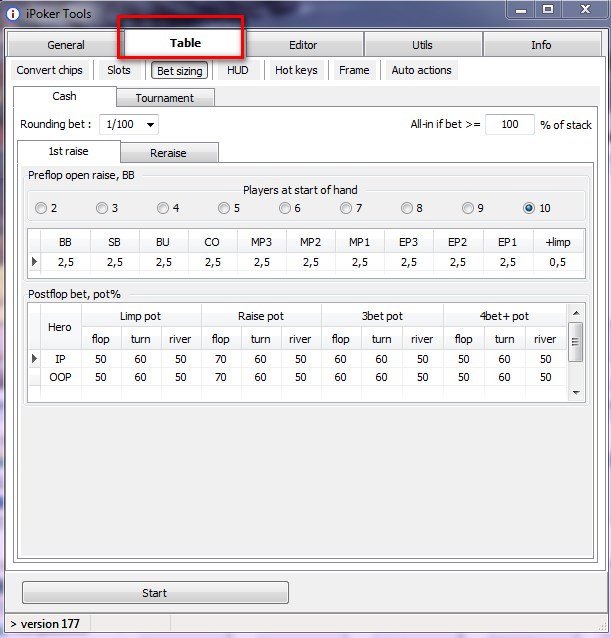
Task: Click the IP 4bet+ pot river cell
Action: [x=546, y=359]
